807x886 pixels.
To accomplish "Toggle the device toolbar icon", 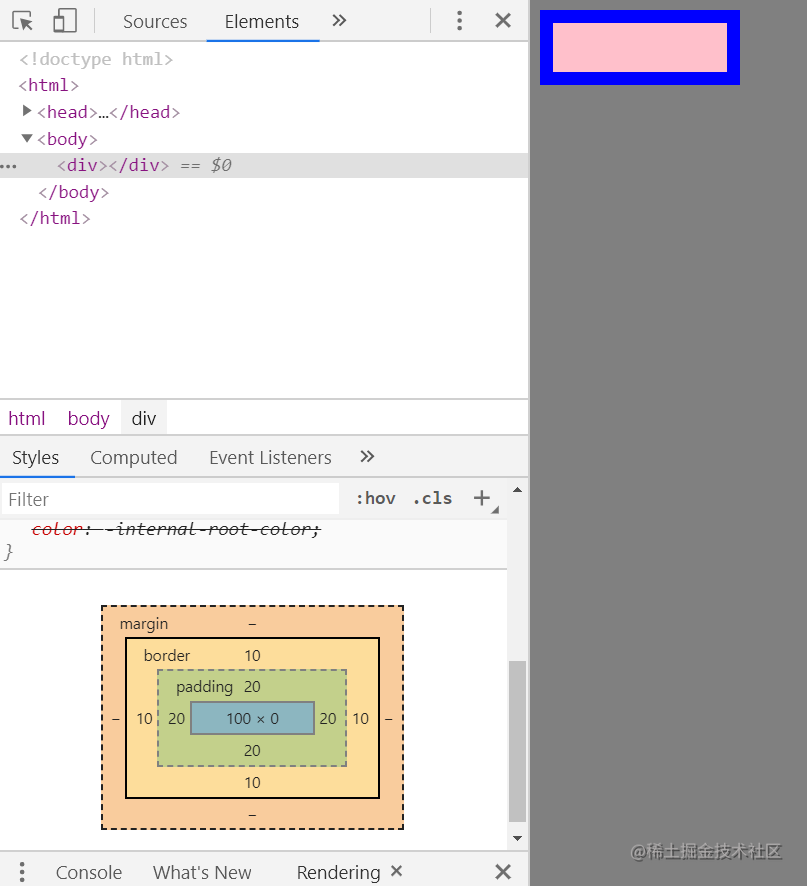I will point(65,21).
